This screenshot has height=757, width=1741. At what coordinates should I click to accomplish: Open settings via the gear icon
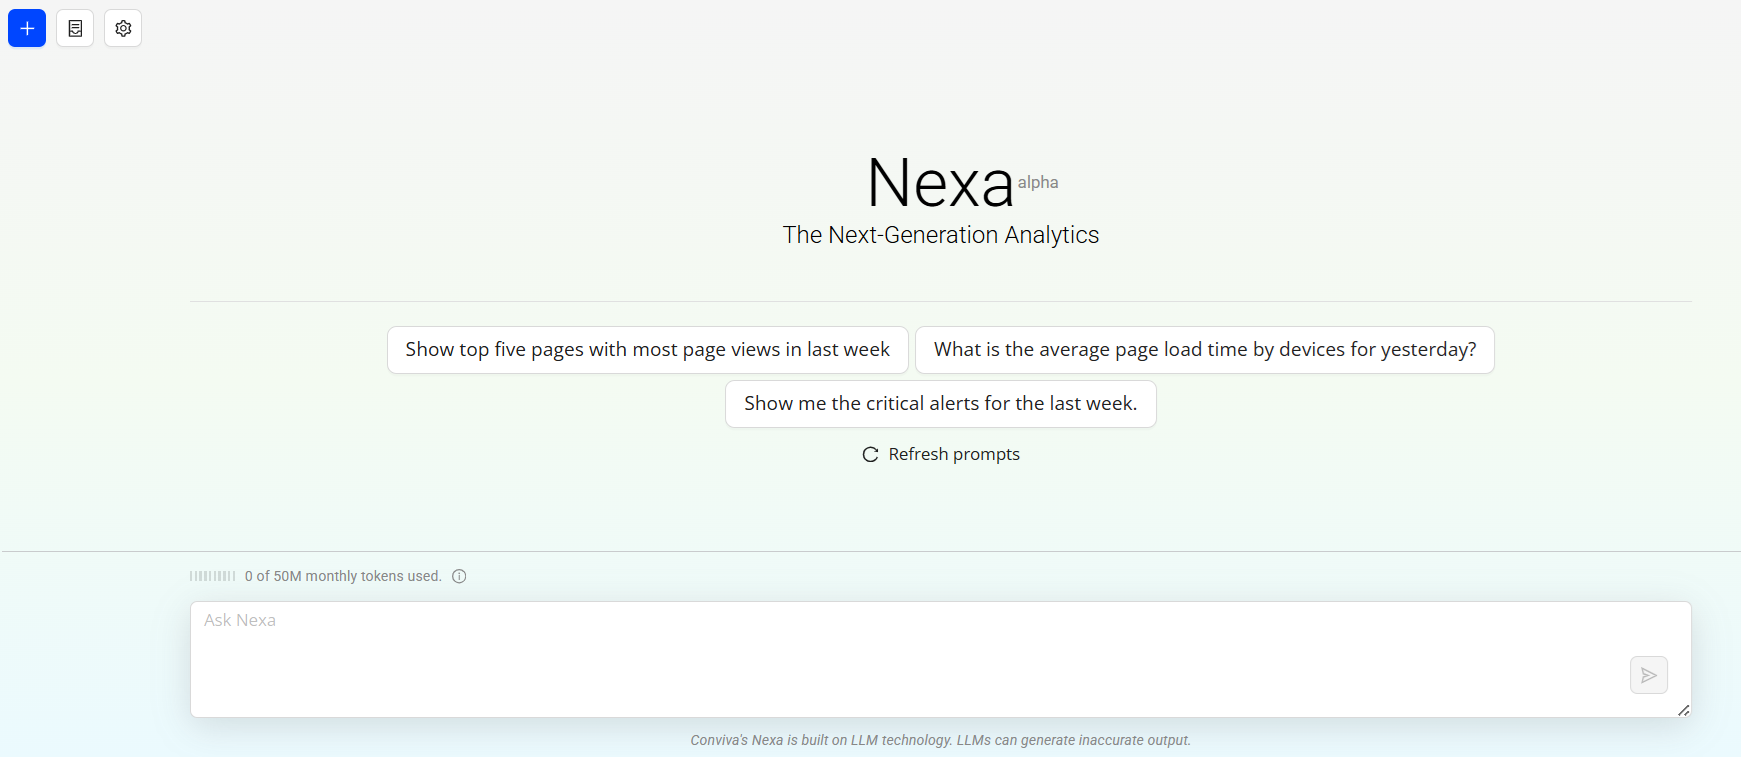pyautogui.click(x=123, y=28)
